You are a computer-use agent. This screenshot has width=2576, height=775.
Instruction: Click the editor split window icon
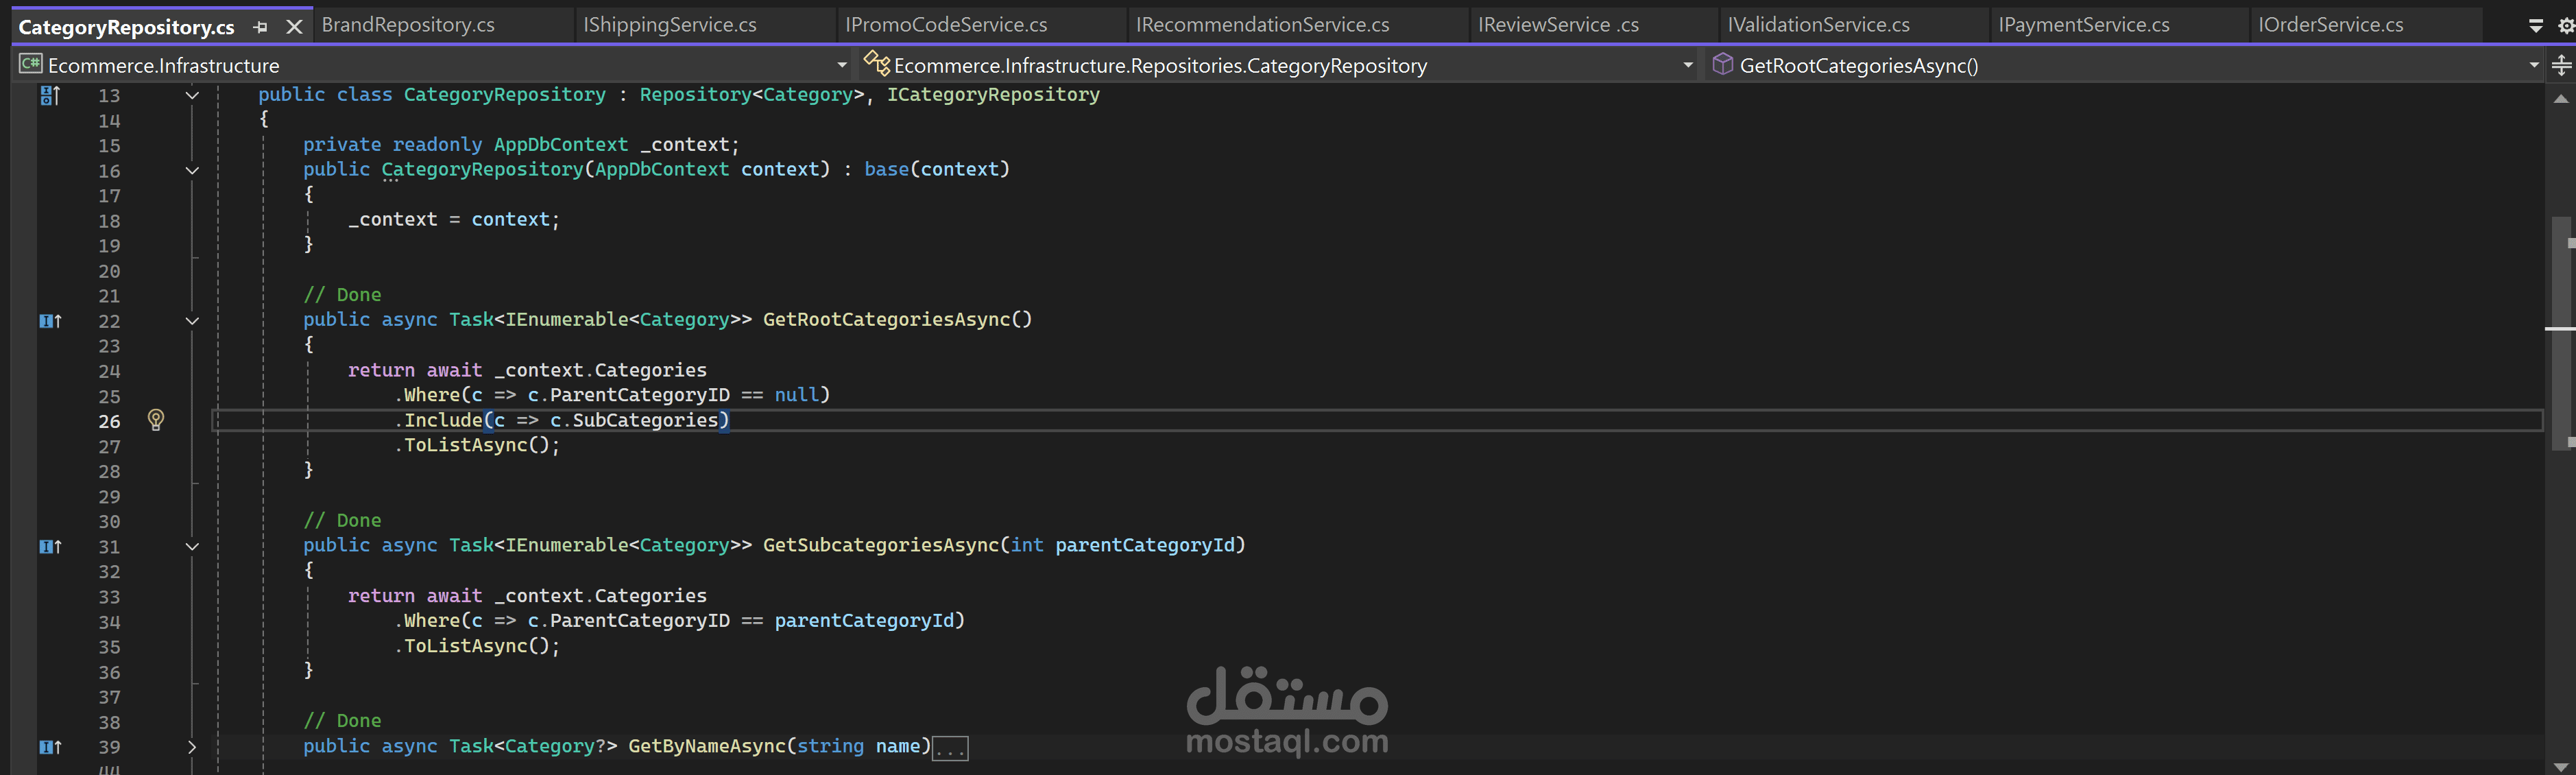(2561, 66)
